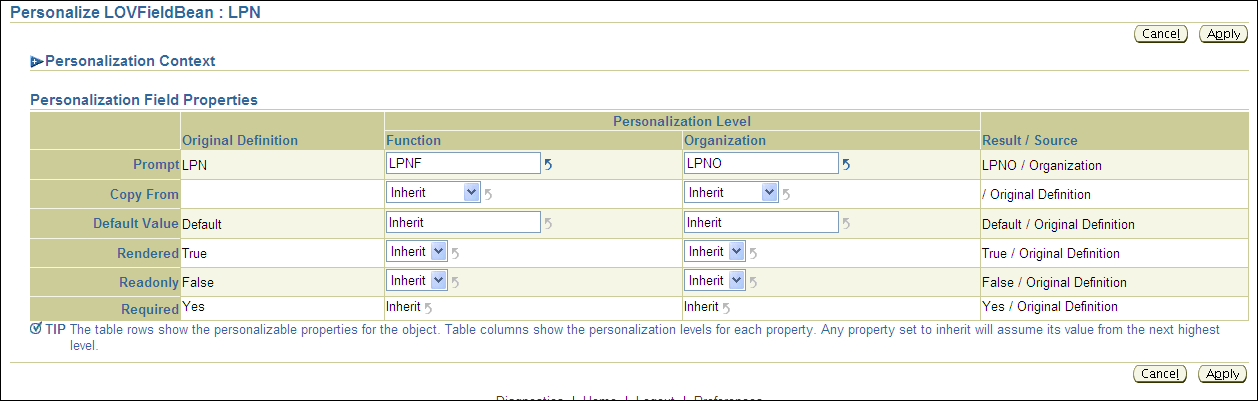
Task: Click the Prompt row label
Action: point(155,165)
